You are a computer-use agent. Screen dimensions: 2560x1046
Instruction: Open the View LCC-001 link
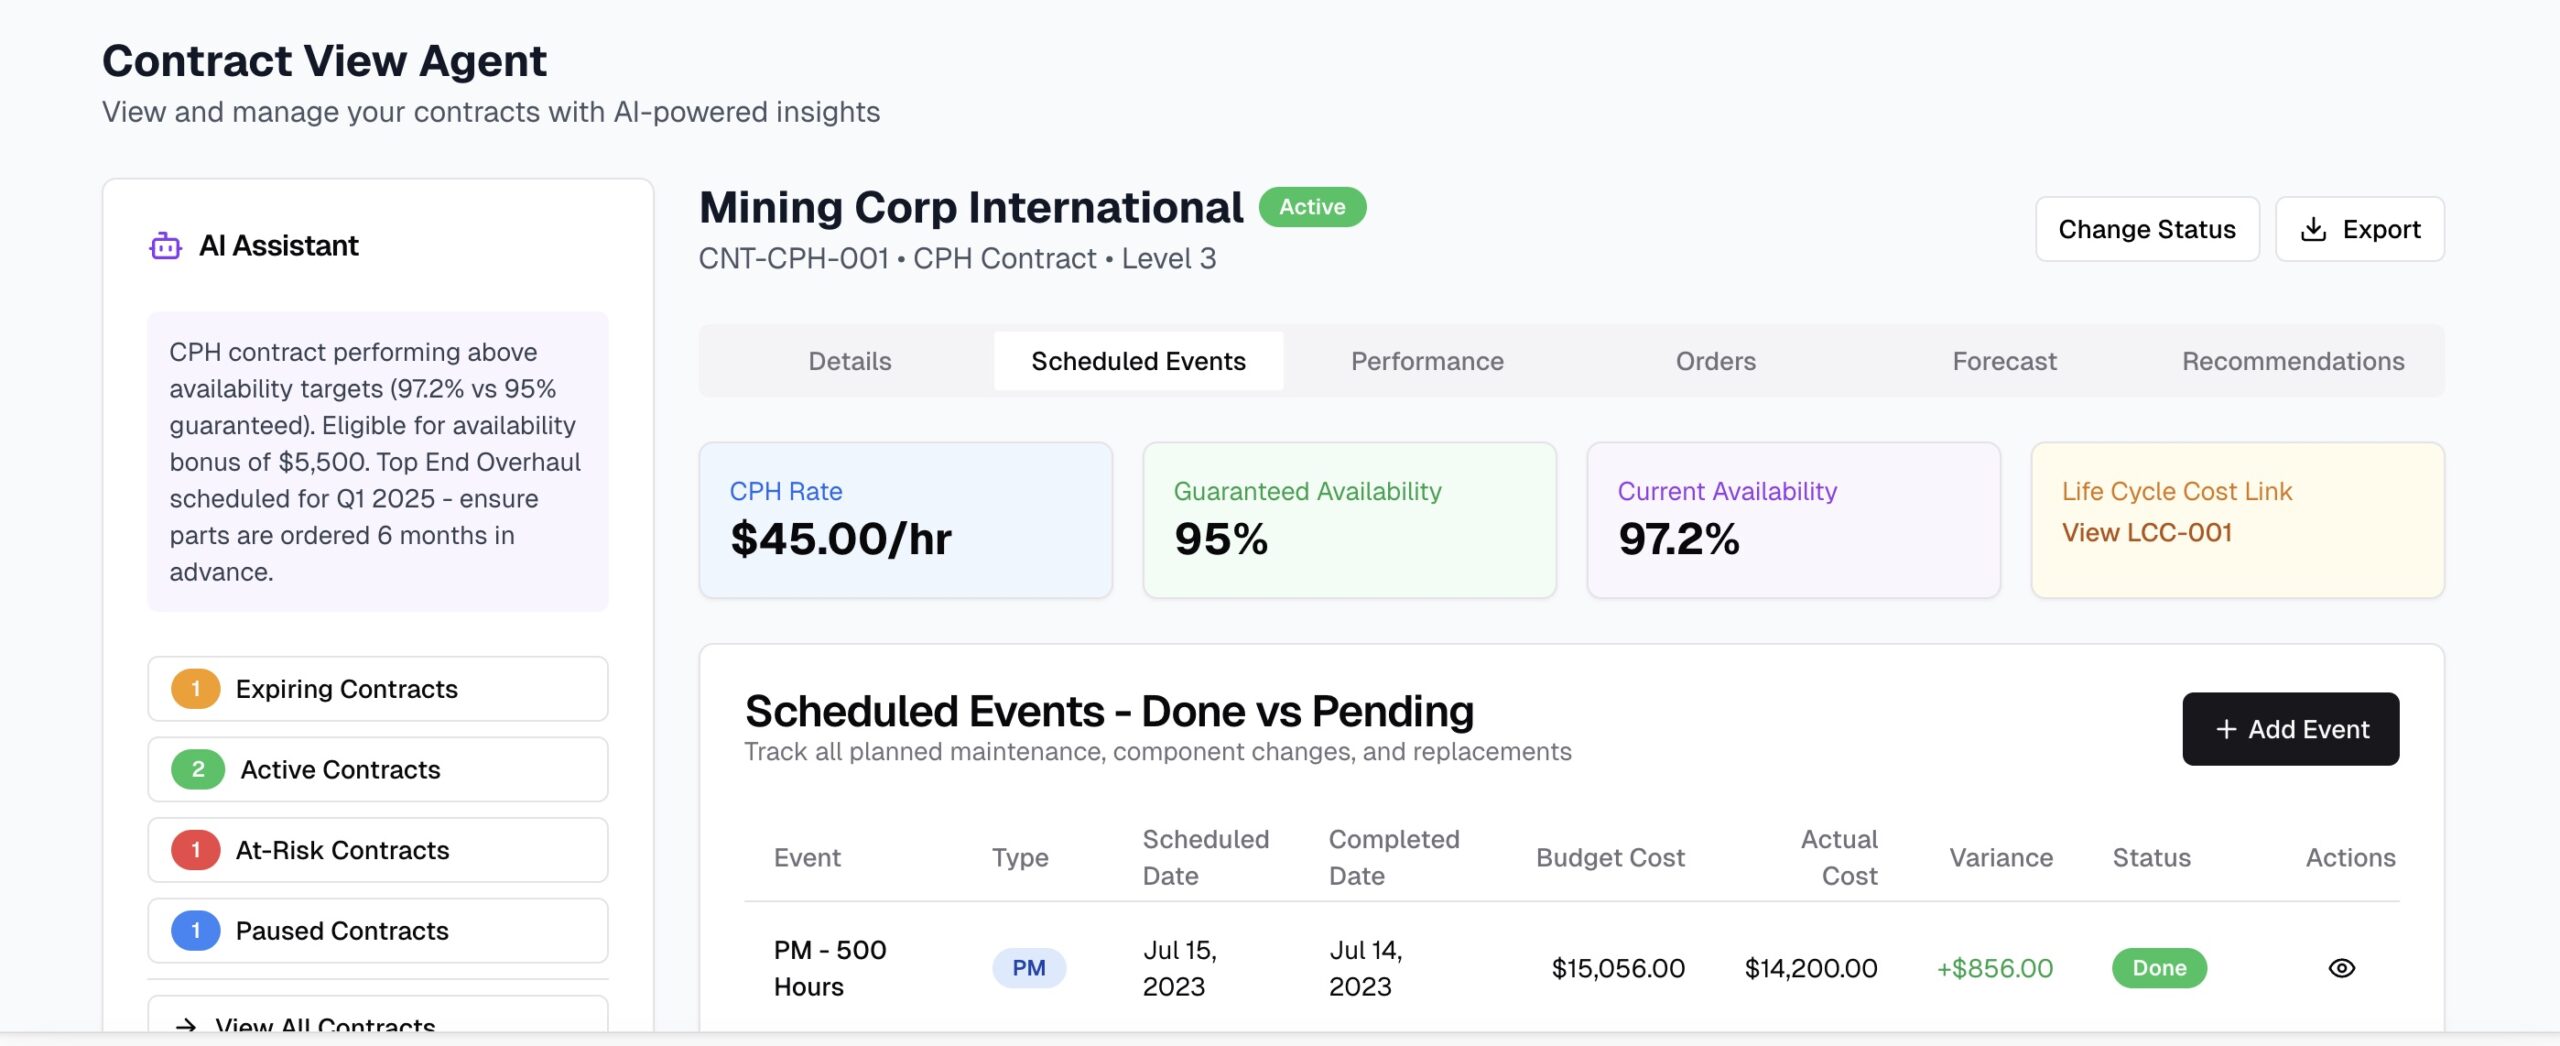[x=2148, y=532]
